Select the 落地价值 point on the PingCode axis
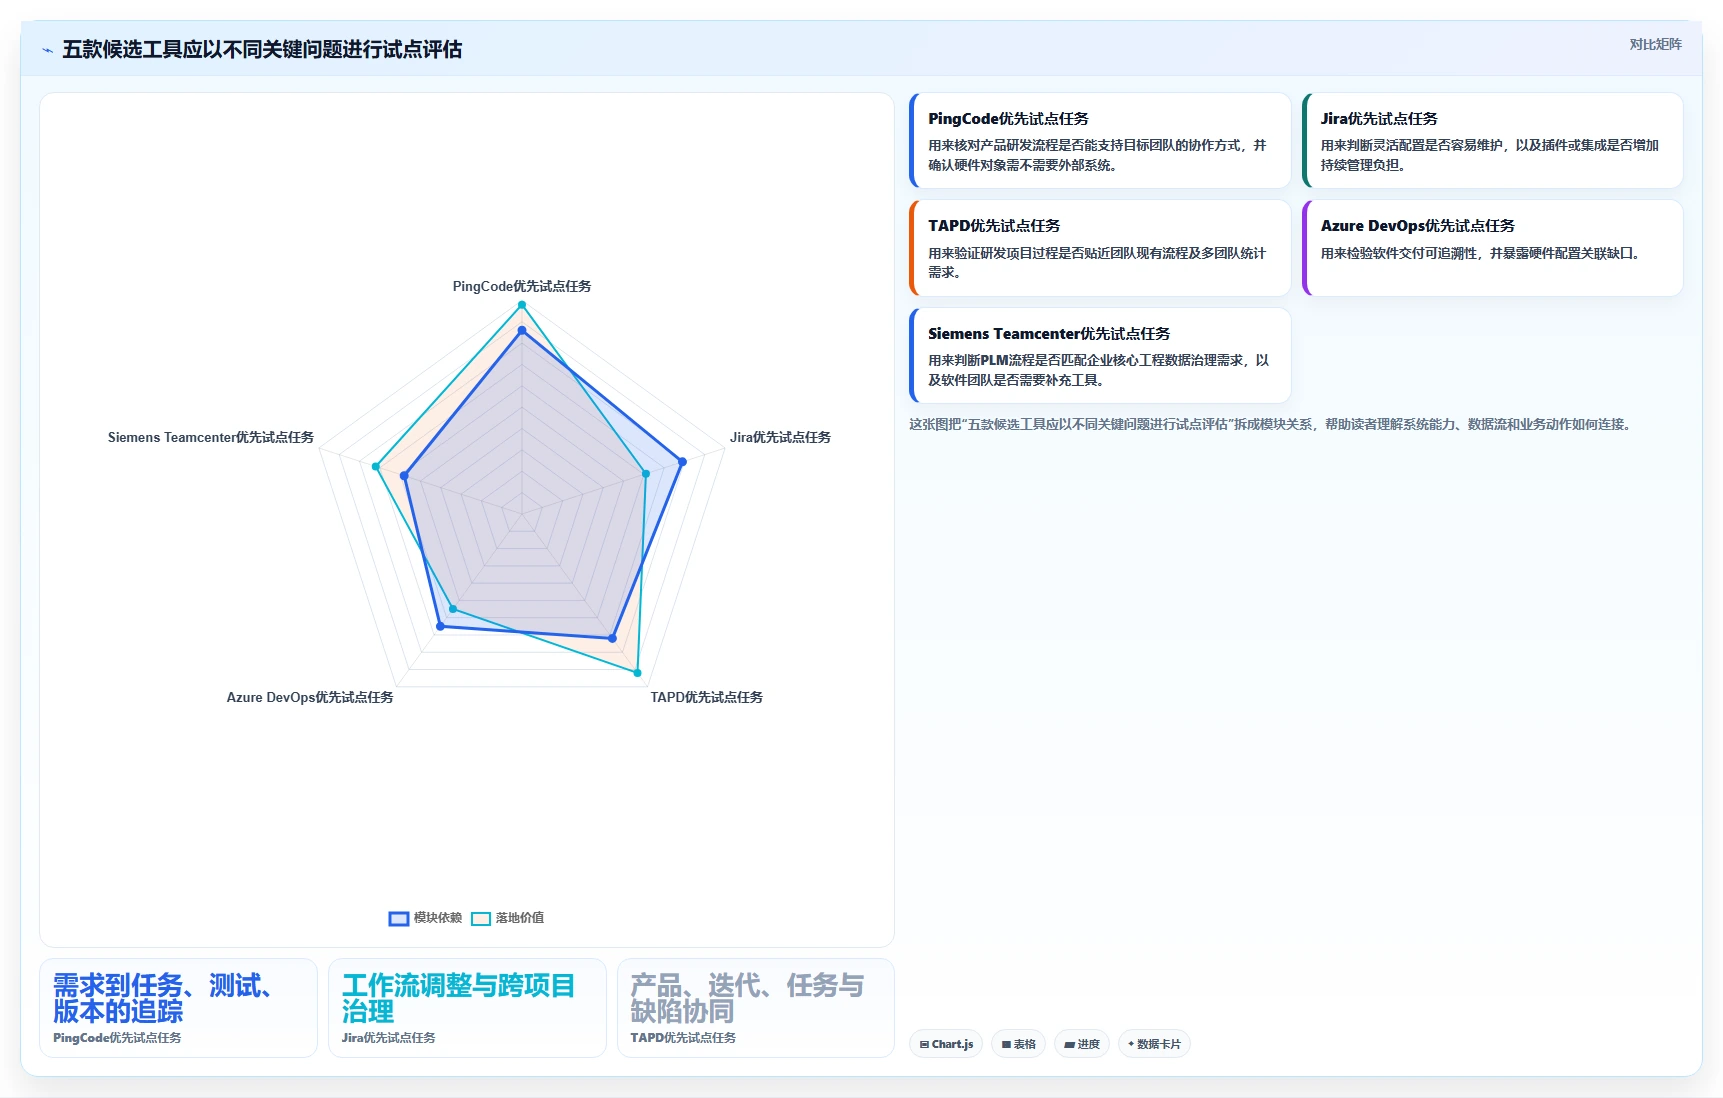 click(x=521, y=305)
